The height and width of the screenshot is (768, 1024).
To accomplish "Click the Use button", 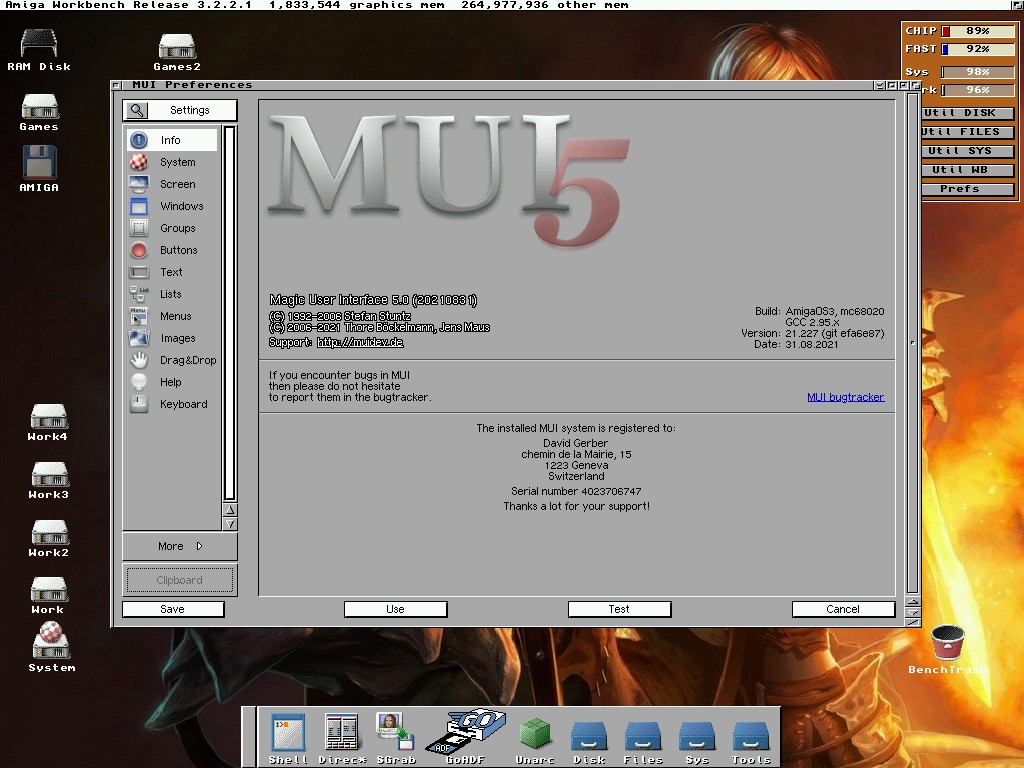I will tap(396, 609).
